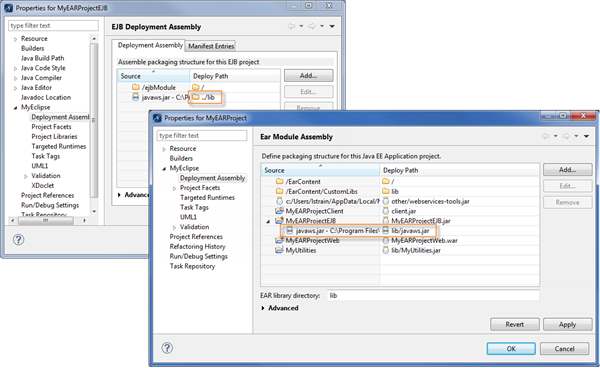Click MyEARProjectWeb.war deploy path
Screen dimensions: 600x368
click(424, 240)
